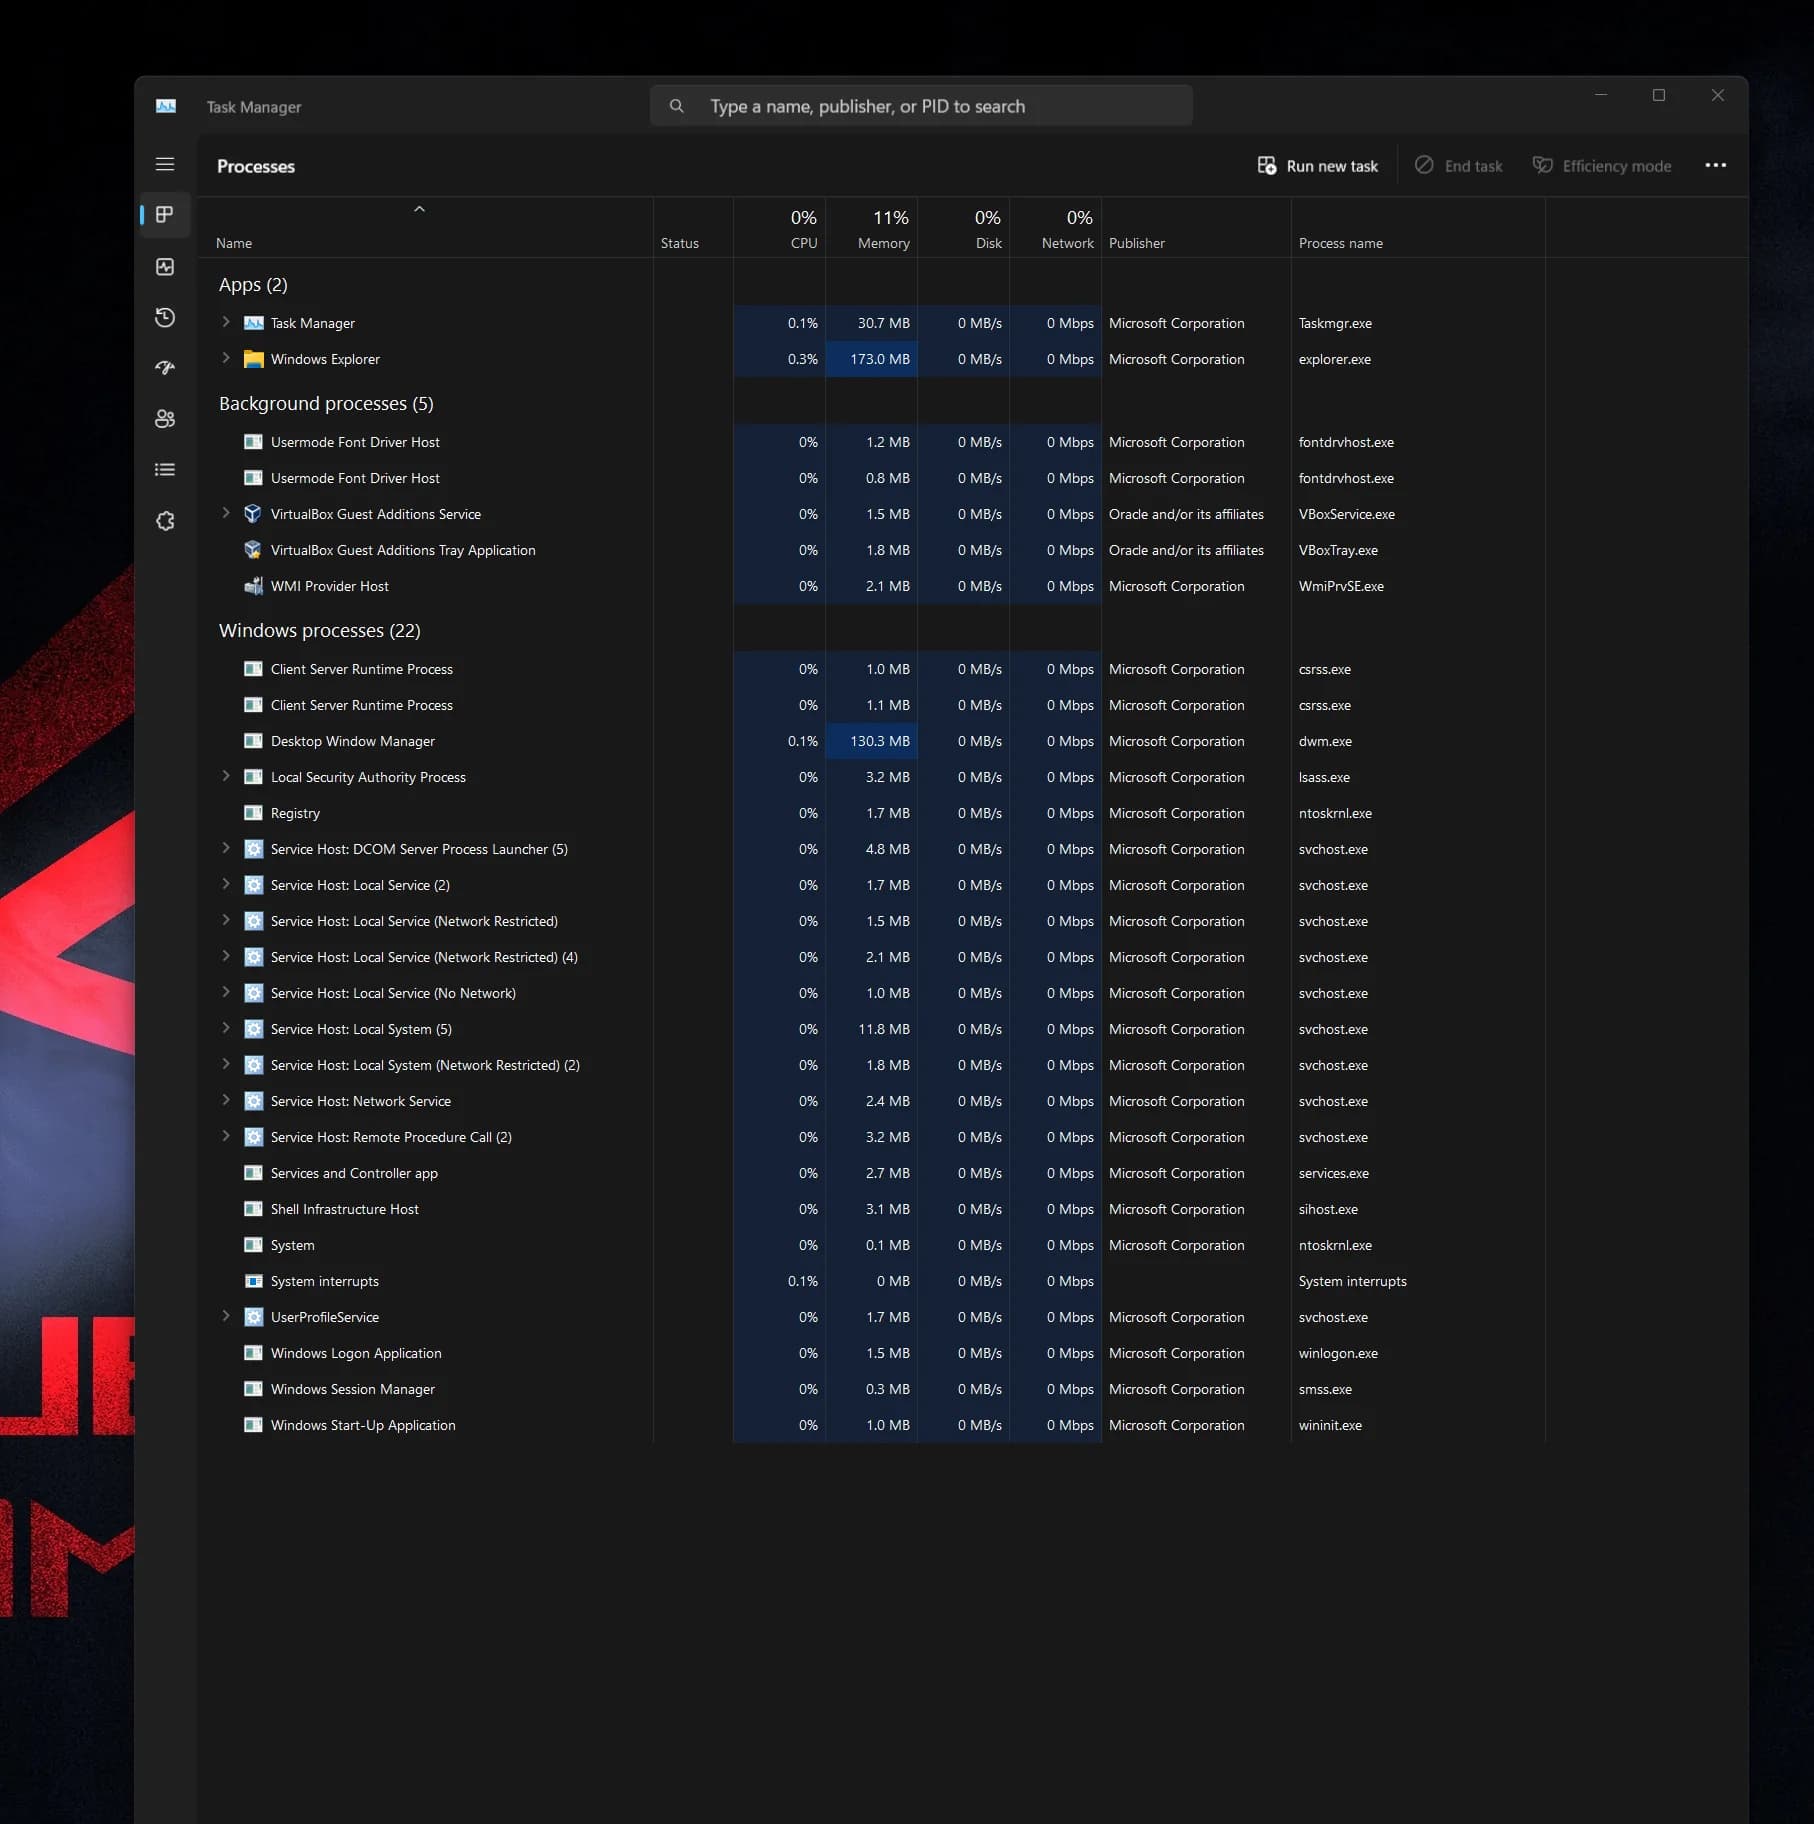Click Run new task button
This screenshot has width=1814, height=1824.
tap(1317, 166)
